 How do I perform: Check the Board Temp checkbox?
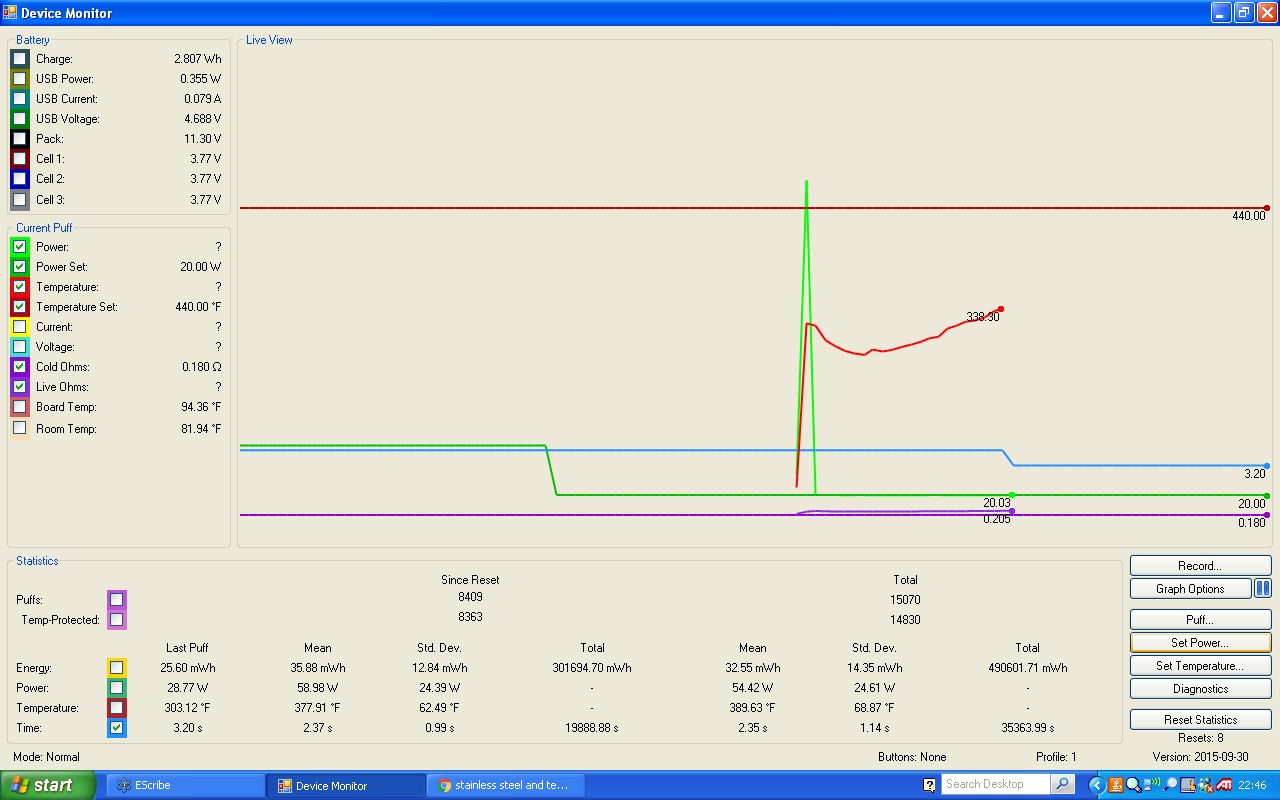tap(20, 407)
